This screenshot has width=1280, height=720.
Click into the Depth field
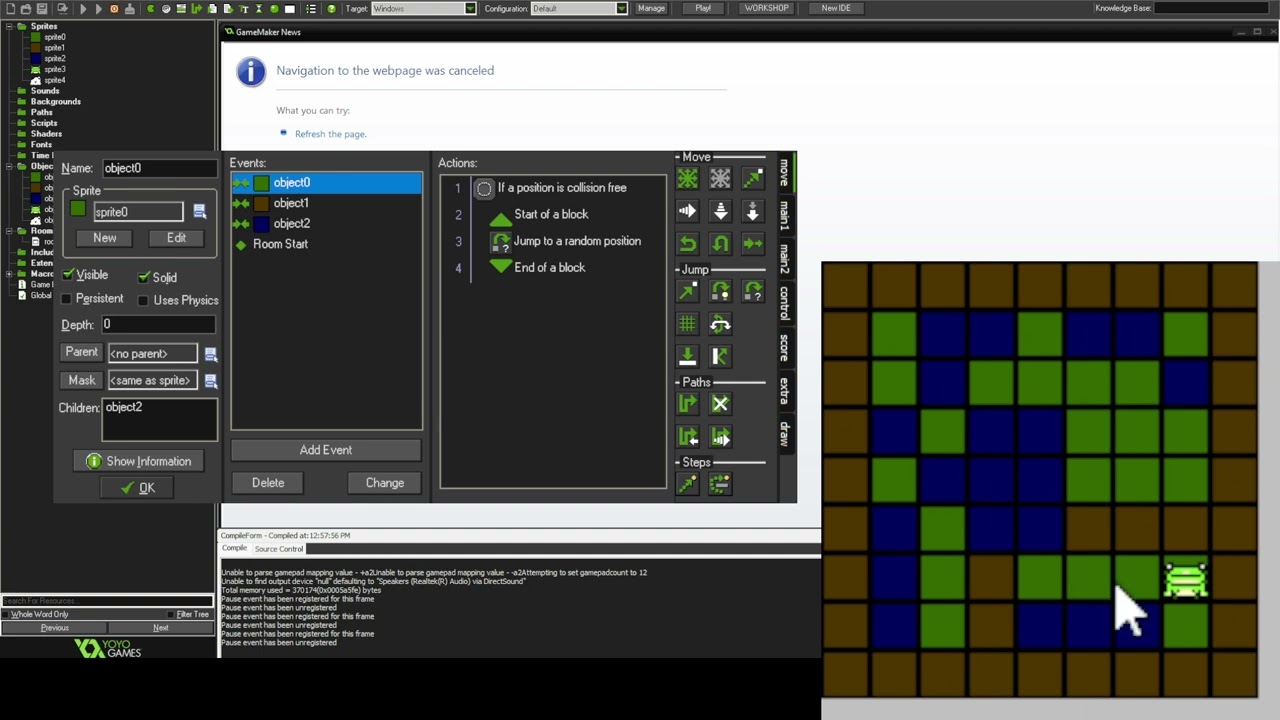[x=159, y=325]
